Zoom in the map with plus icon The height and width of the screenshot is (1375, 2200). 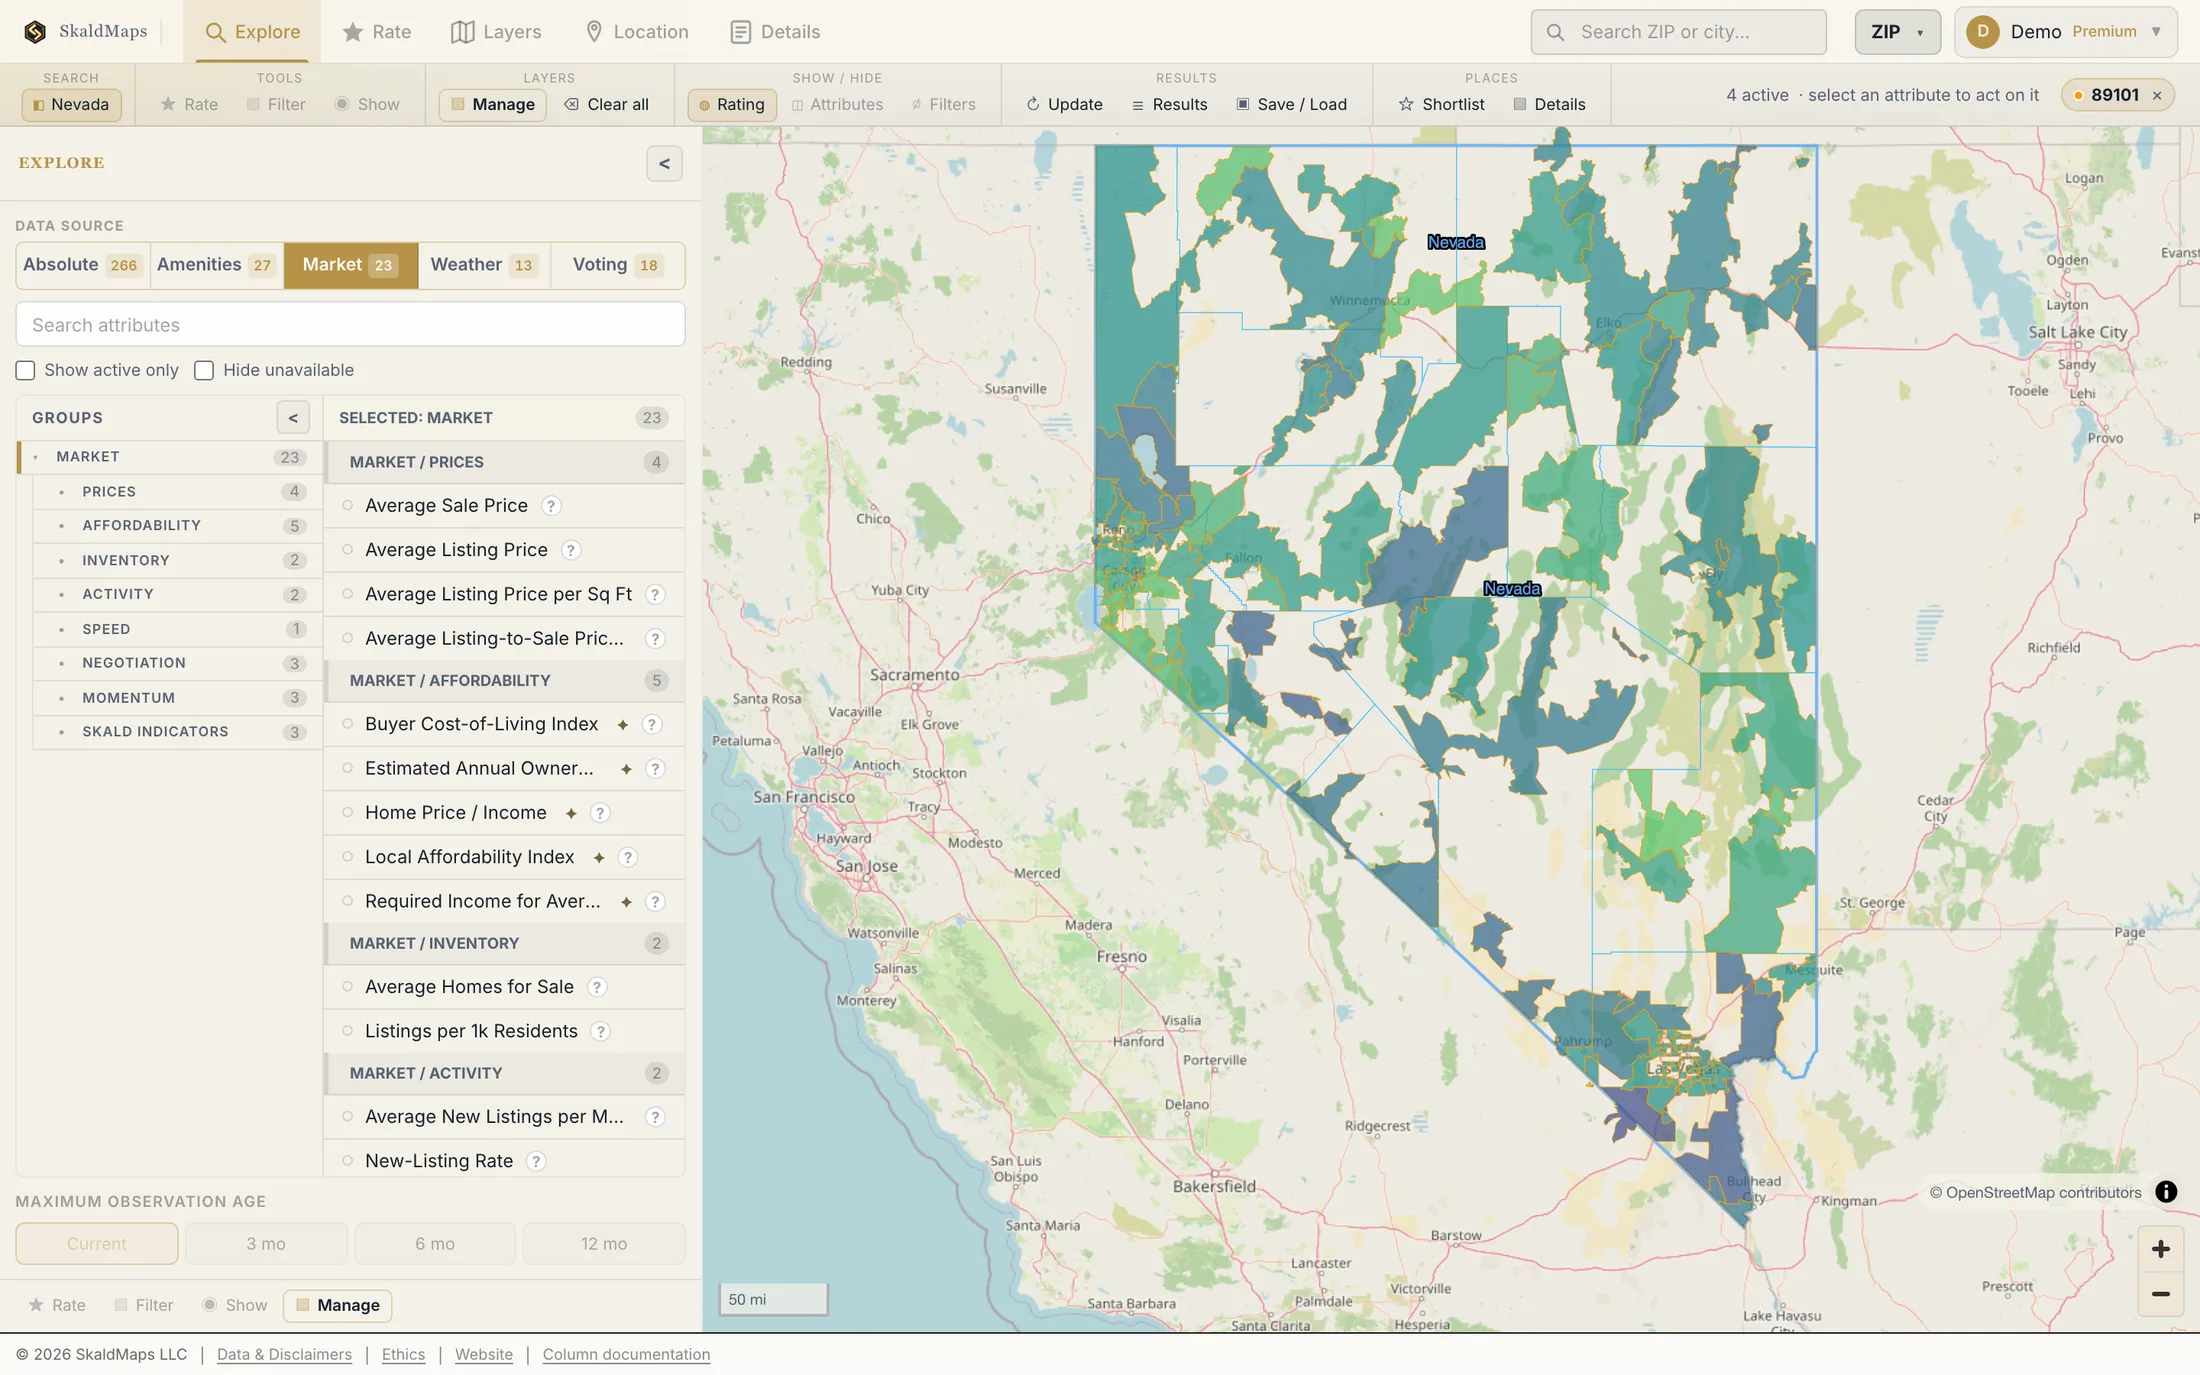point(2160,1249)
